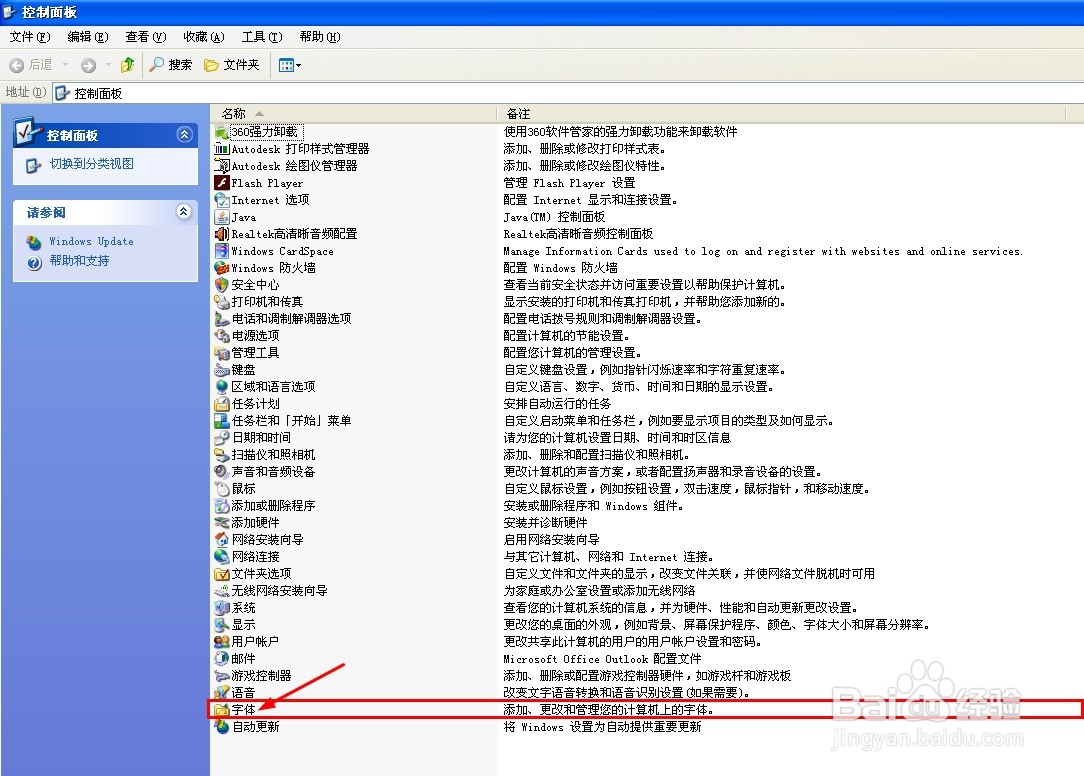
Task: Open Autodesk 打印样式管理器 icon
Action: point(221,149)
